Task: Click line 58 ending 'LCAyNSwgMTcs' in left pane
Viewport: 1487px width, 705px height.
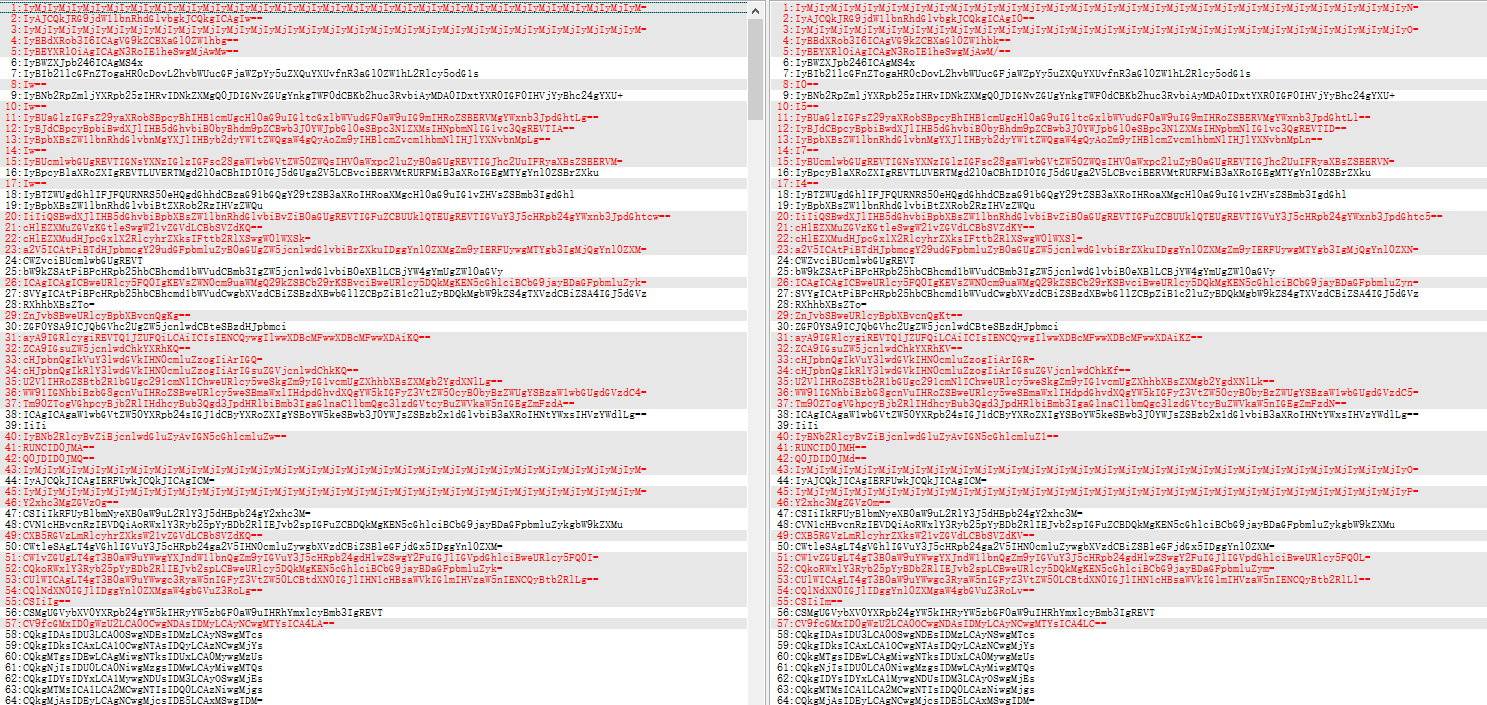Action: pyautogui.click(x=143, y=634)
